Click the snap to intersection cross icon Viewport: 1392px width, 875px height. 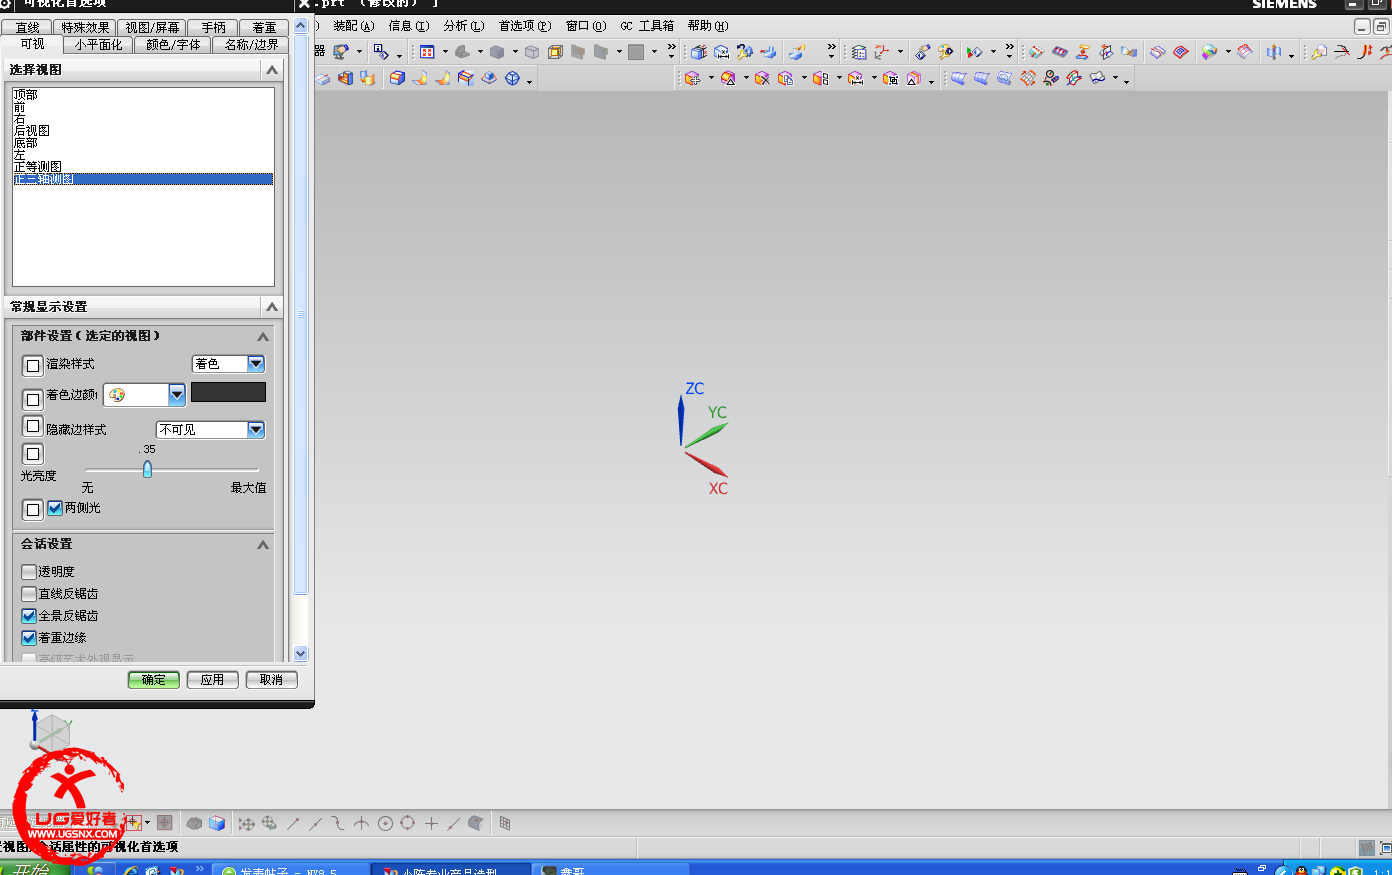point(431,823)
